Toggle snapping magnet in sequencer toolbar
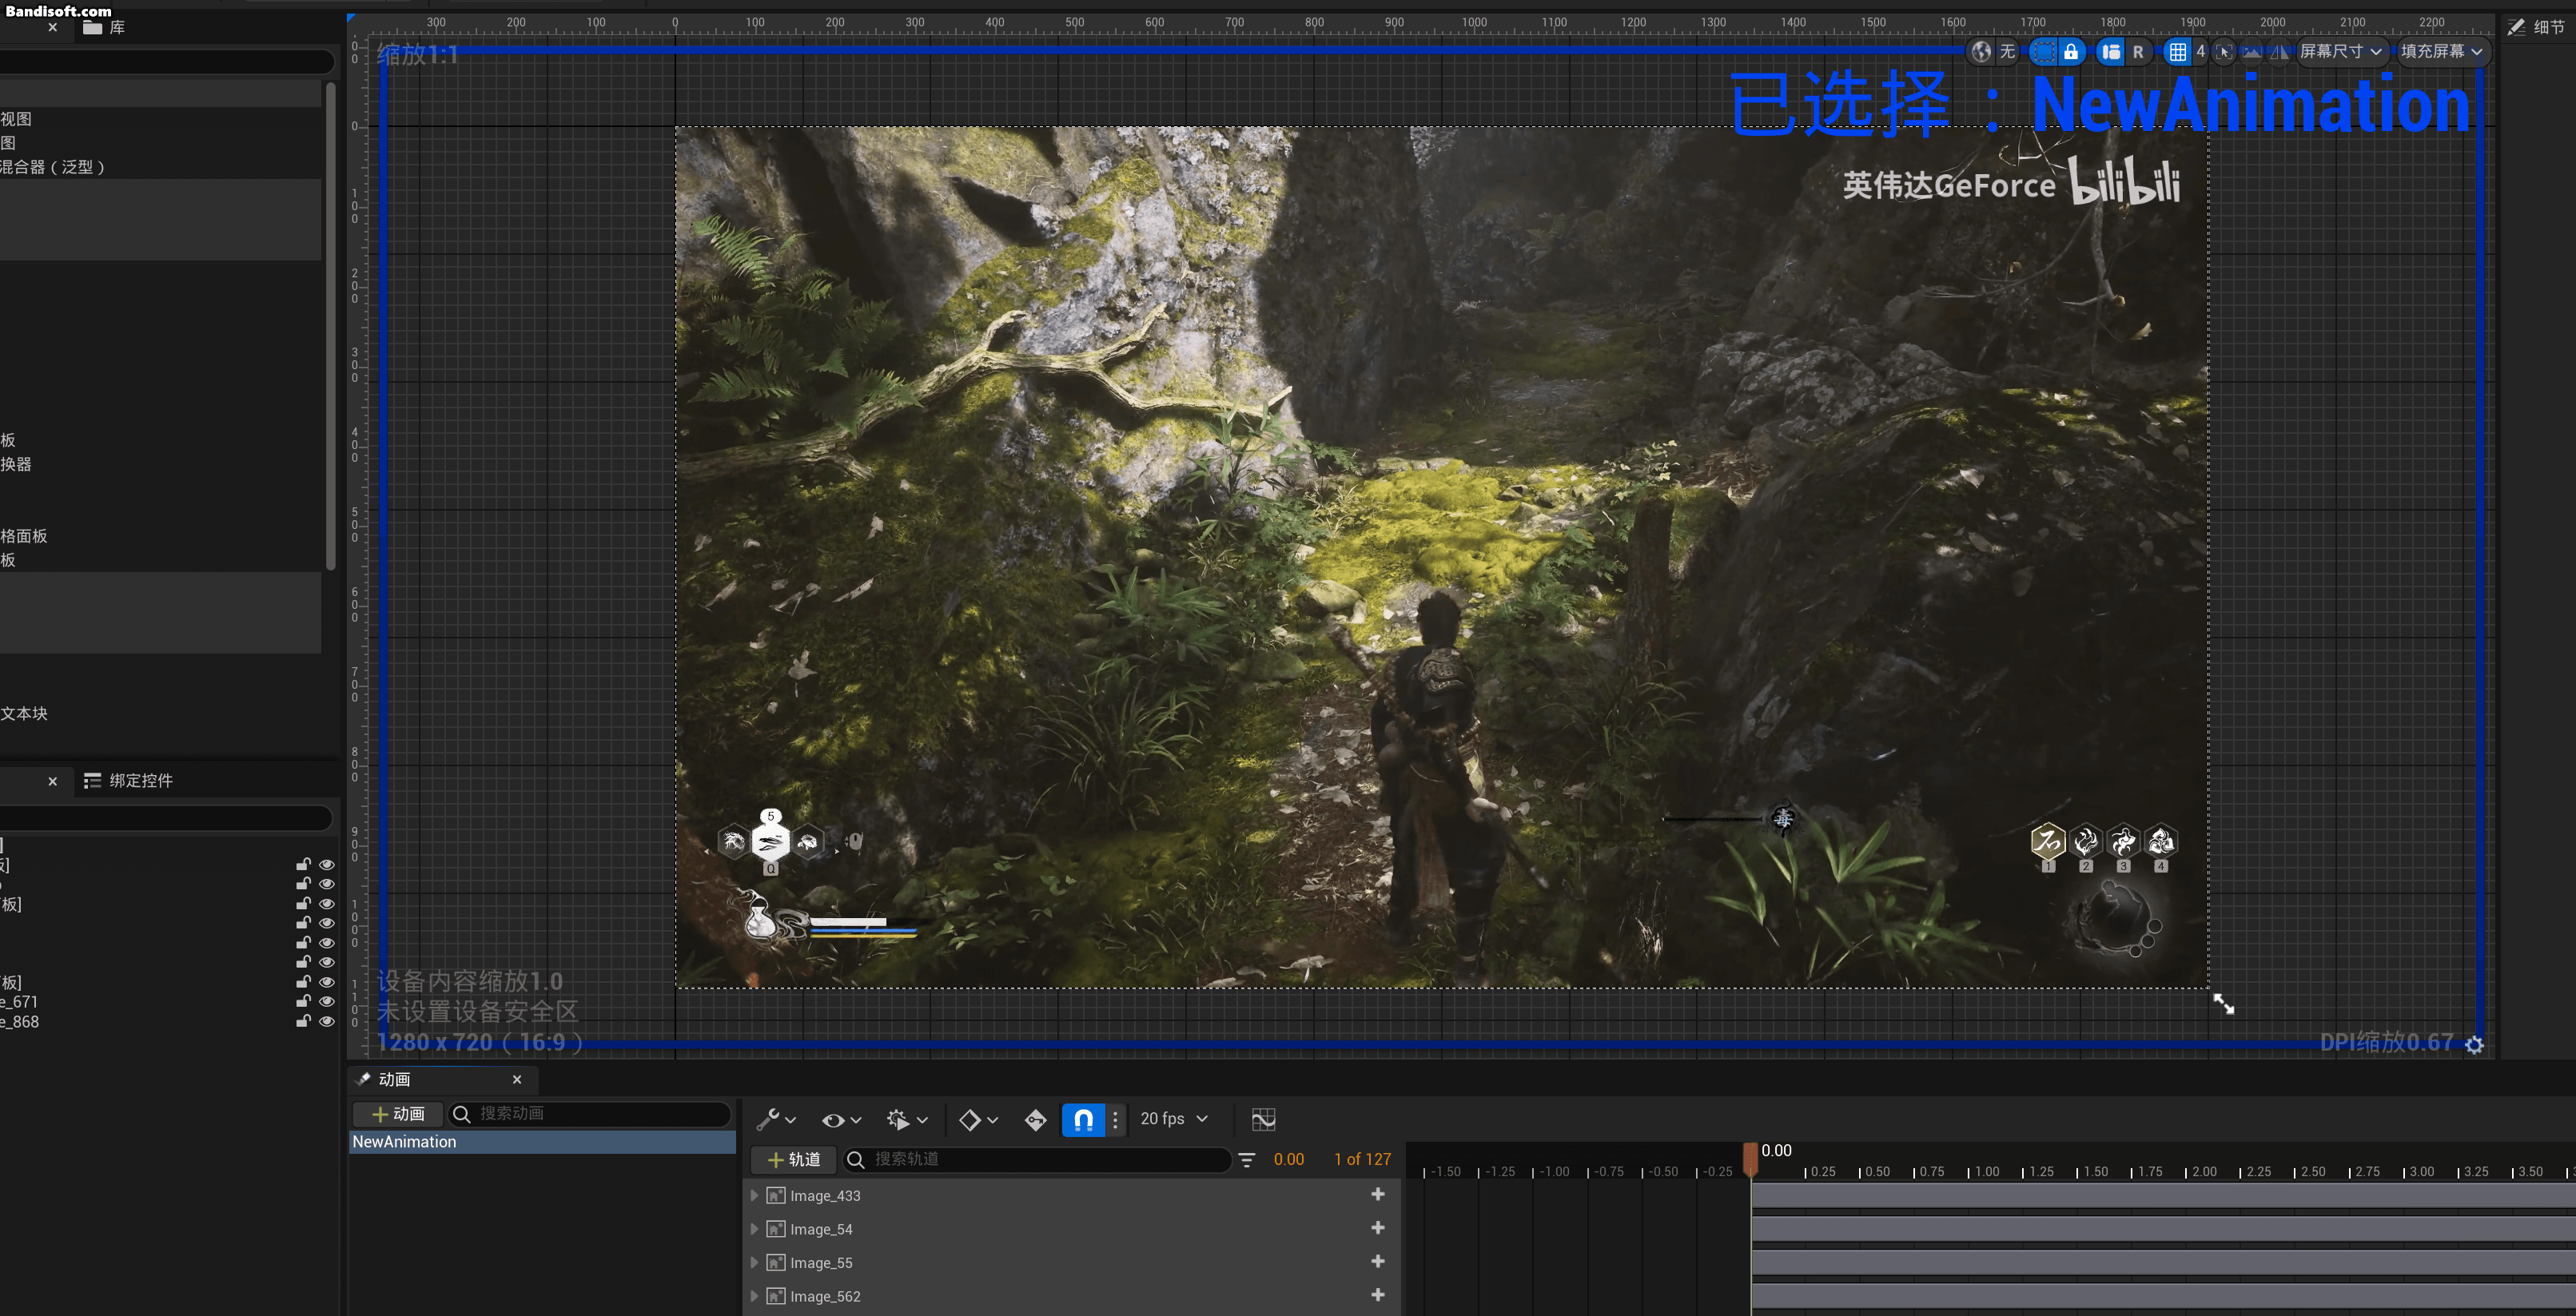This screenshot has width=2576, height=1316. click(x=1083, y=1119)
